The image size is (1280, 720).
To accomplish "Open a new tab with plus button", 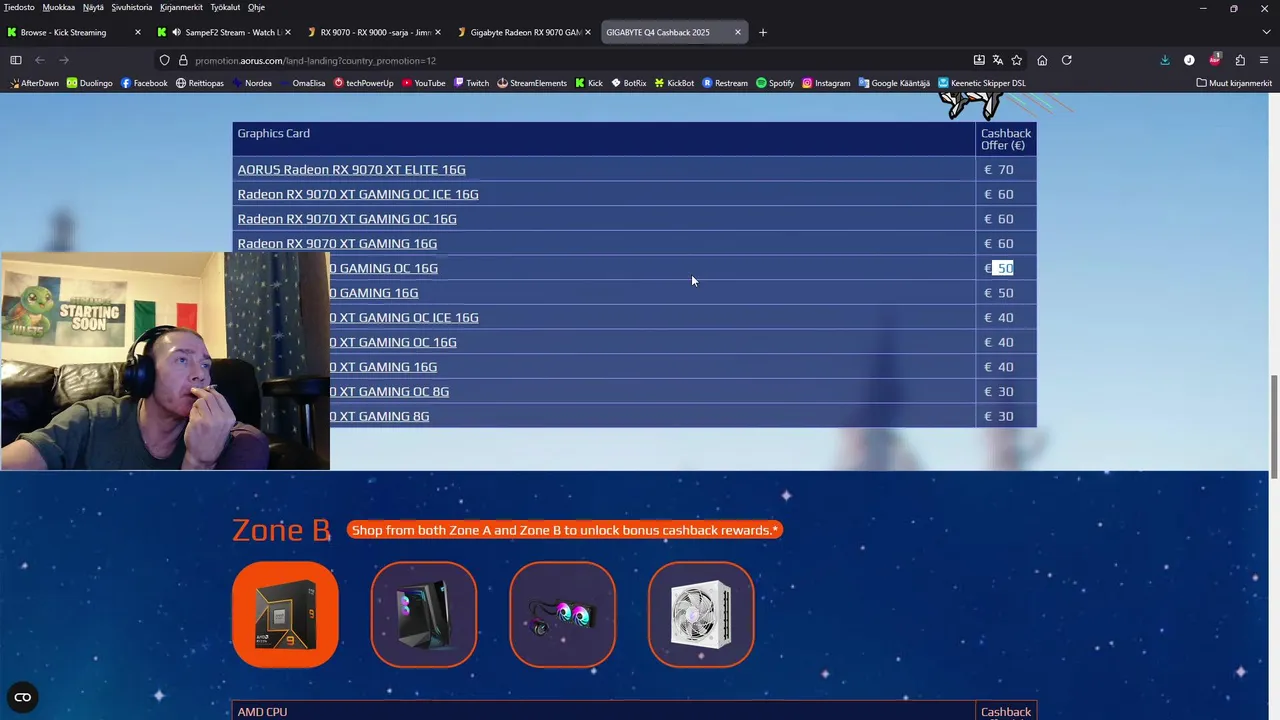I will click(763, 32).
